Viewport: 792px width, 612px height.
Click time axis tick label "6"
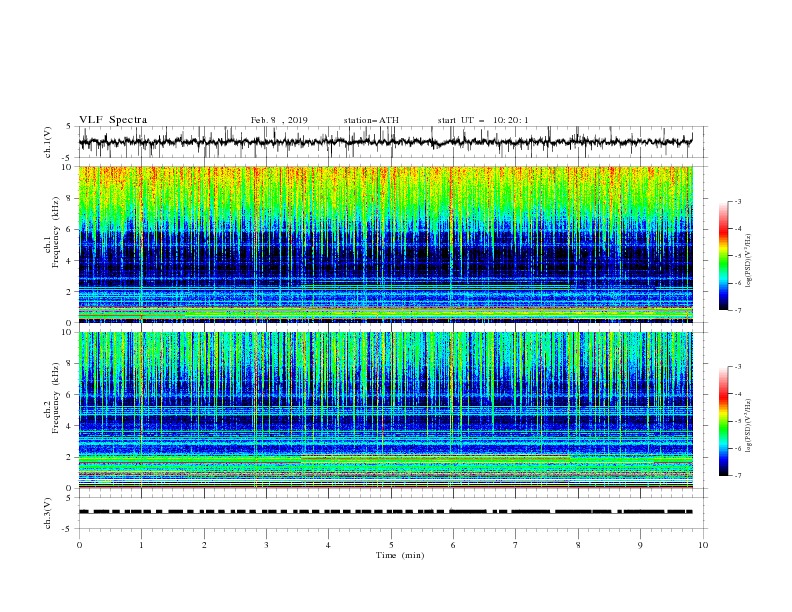[453, 545]
